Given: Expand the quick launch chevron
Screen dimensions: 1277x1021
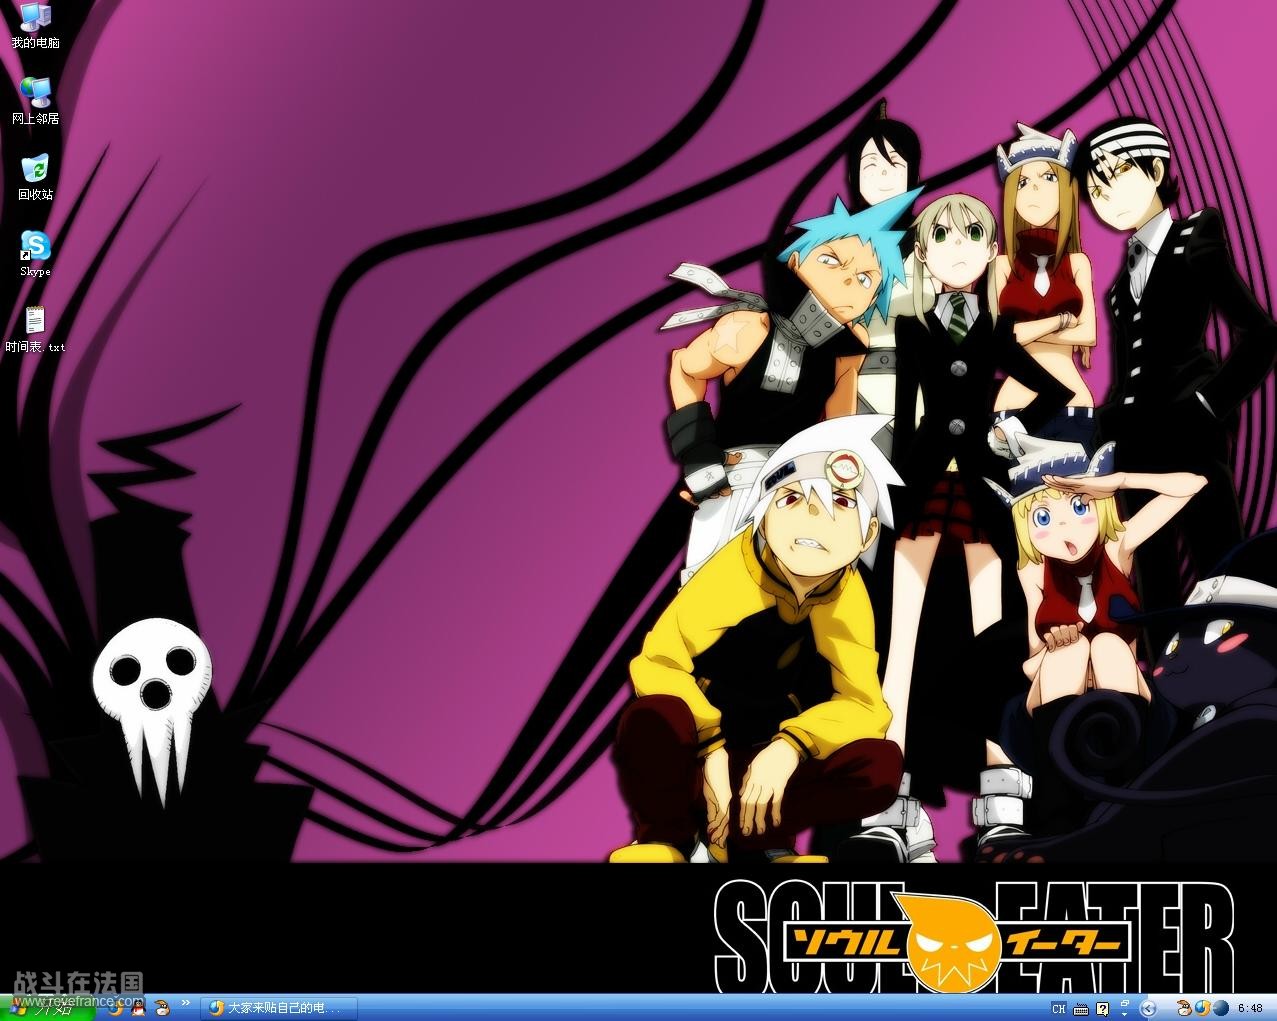Looking at the screenshot, I should [x=186, y=1003].
